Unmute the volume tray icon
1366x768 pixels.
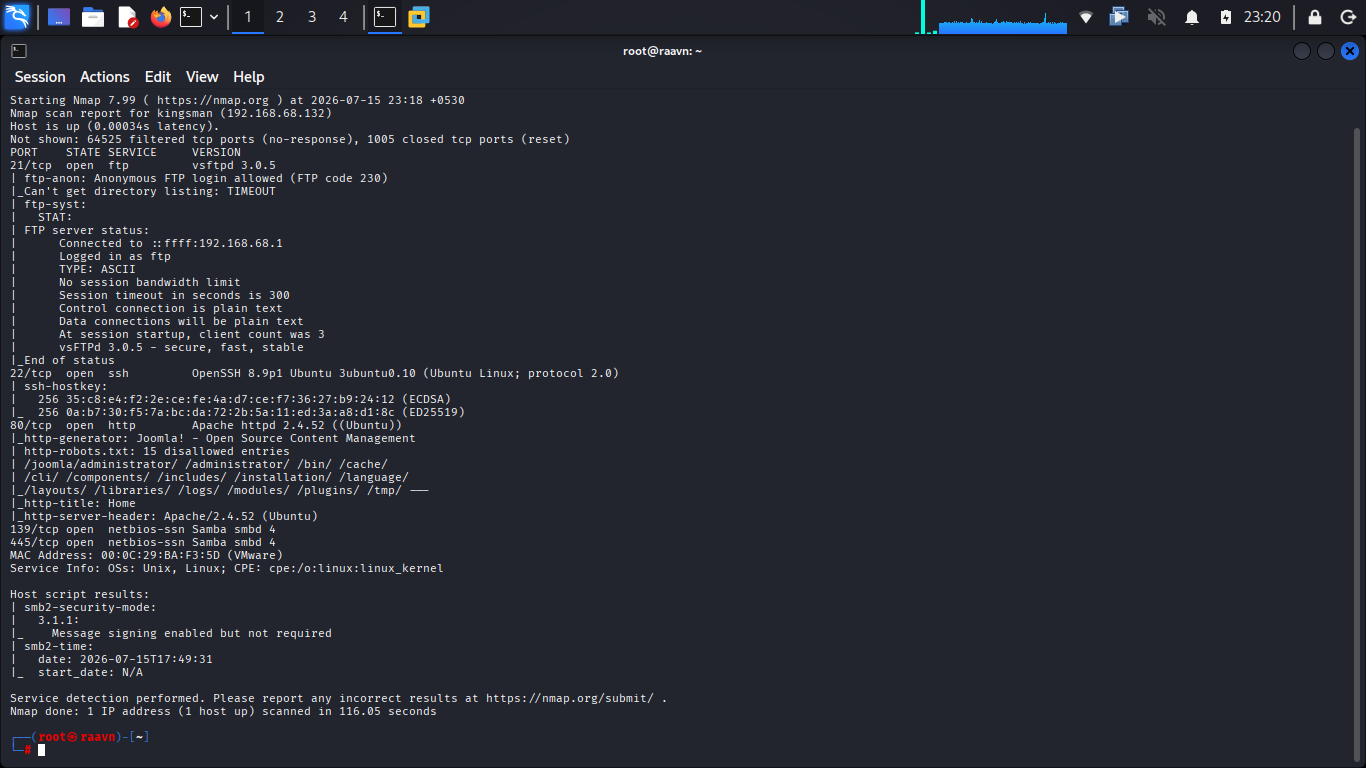(1156, 17)
